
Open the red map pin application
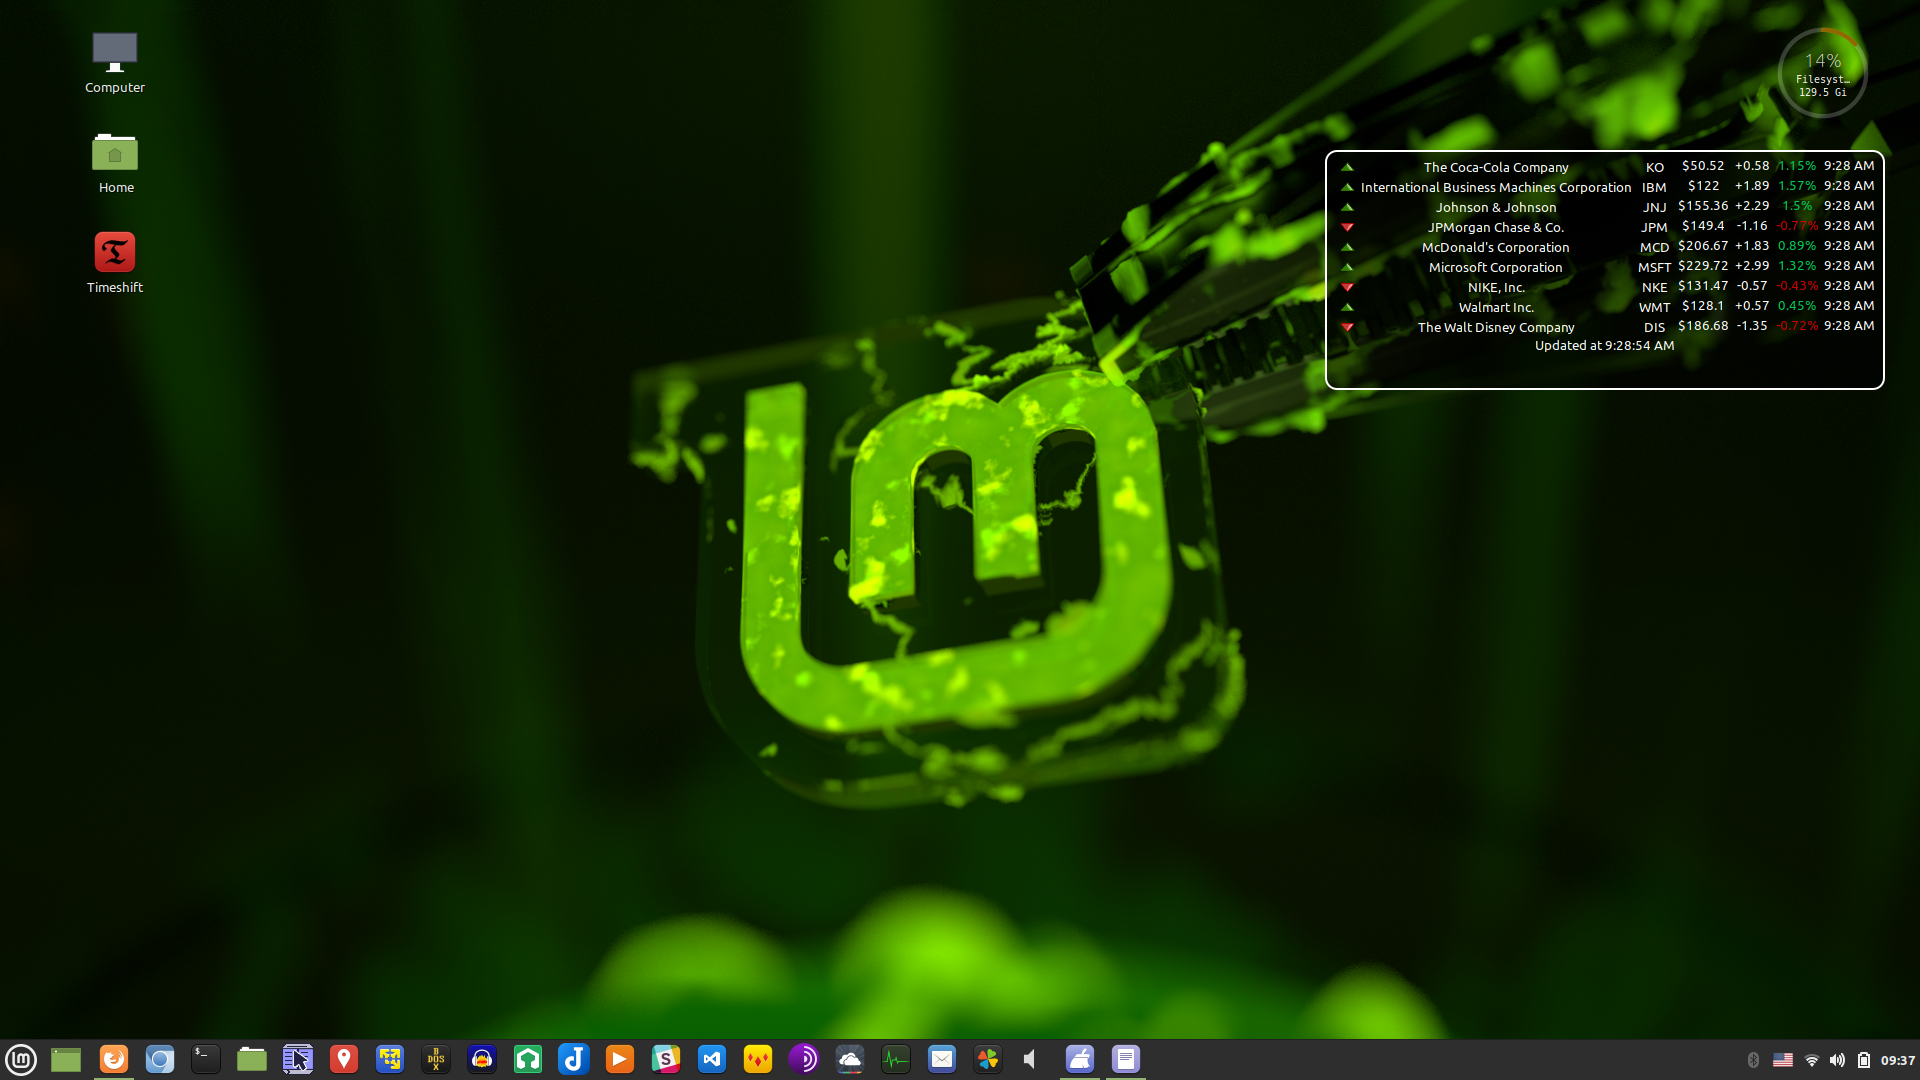344,1059
